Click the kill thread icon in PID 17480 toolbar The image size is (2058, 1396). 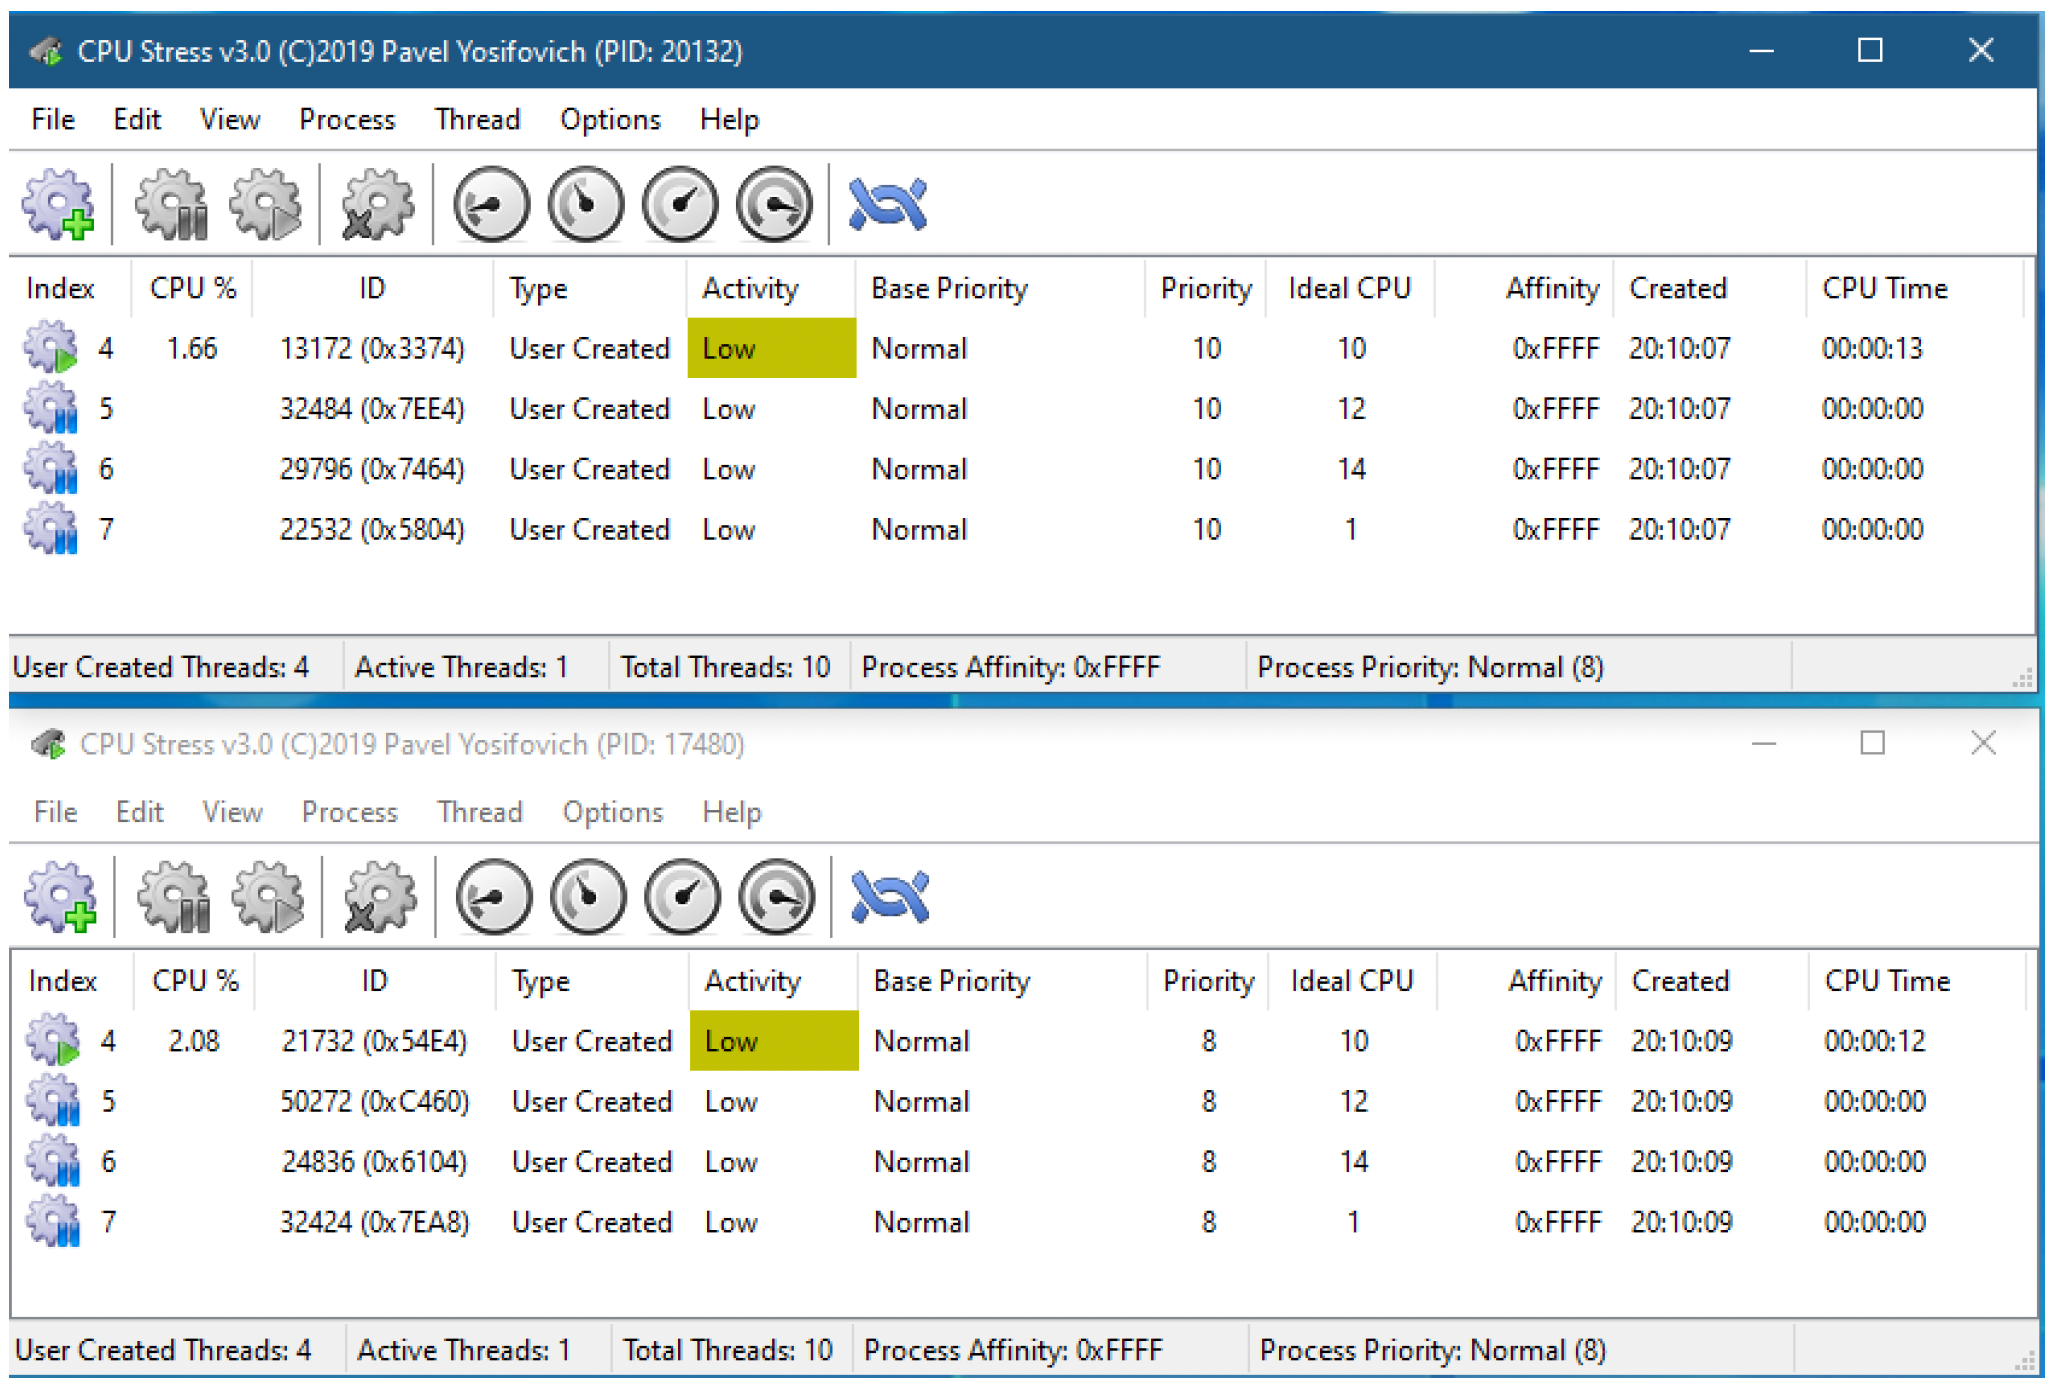click(x=379, y=897)
